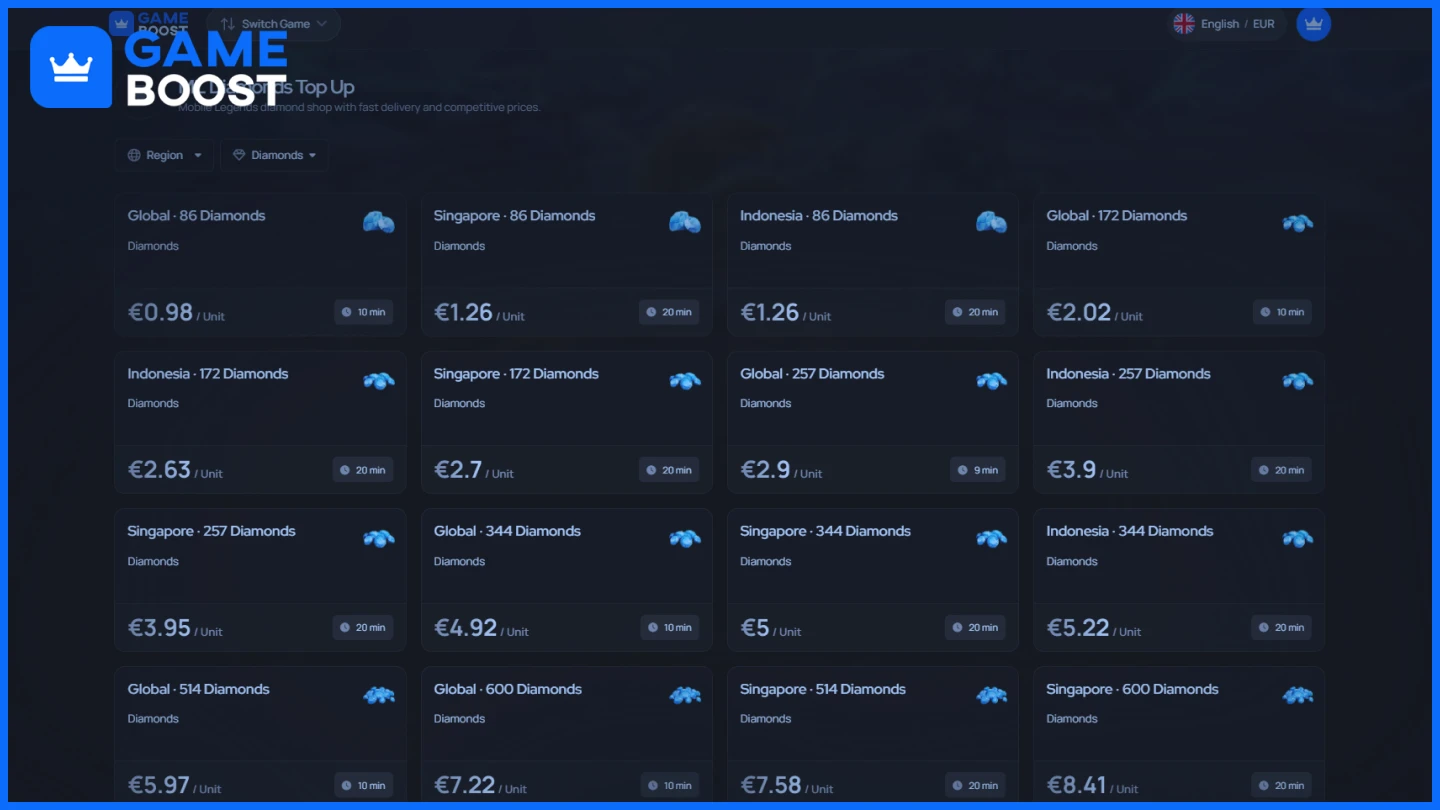Expand the Switch Game dropdown
The width and height of the screenshot is (1440, 810).
point(274,24)
